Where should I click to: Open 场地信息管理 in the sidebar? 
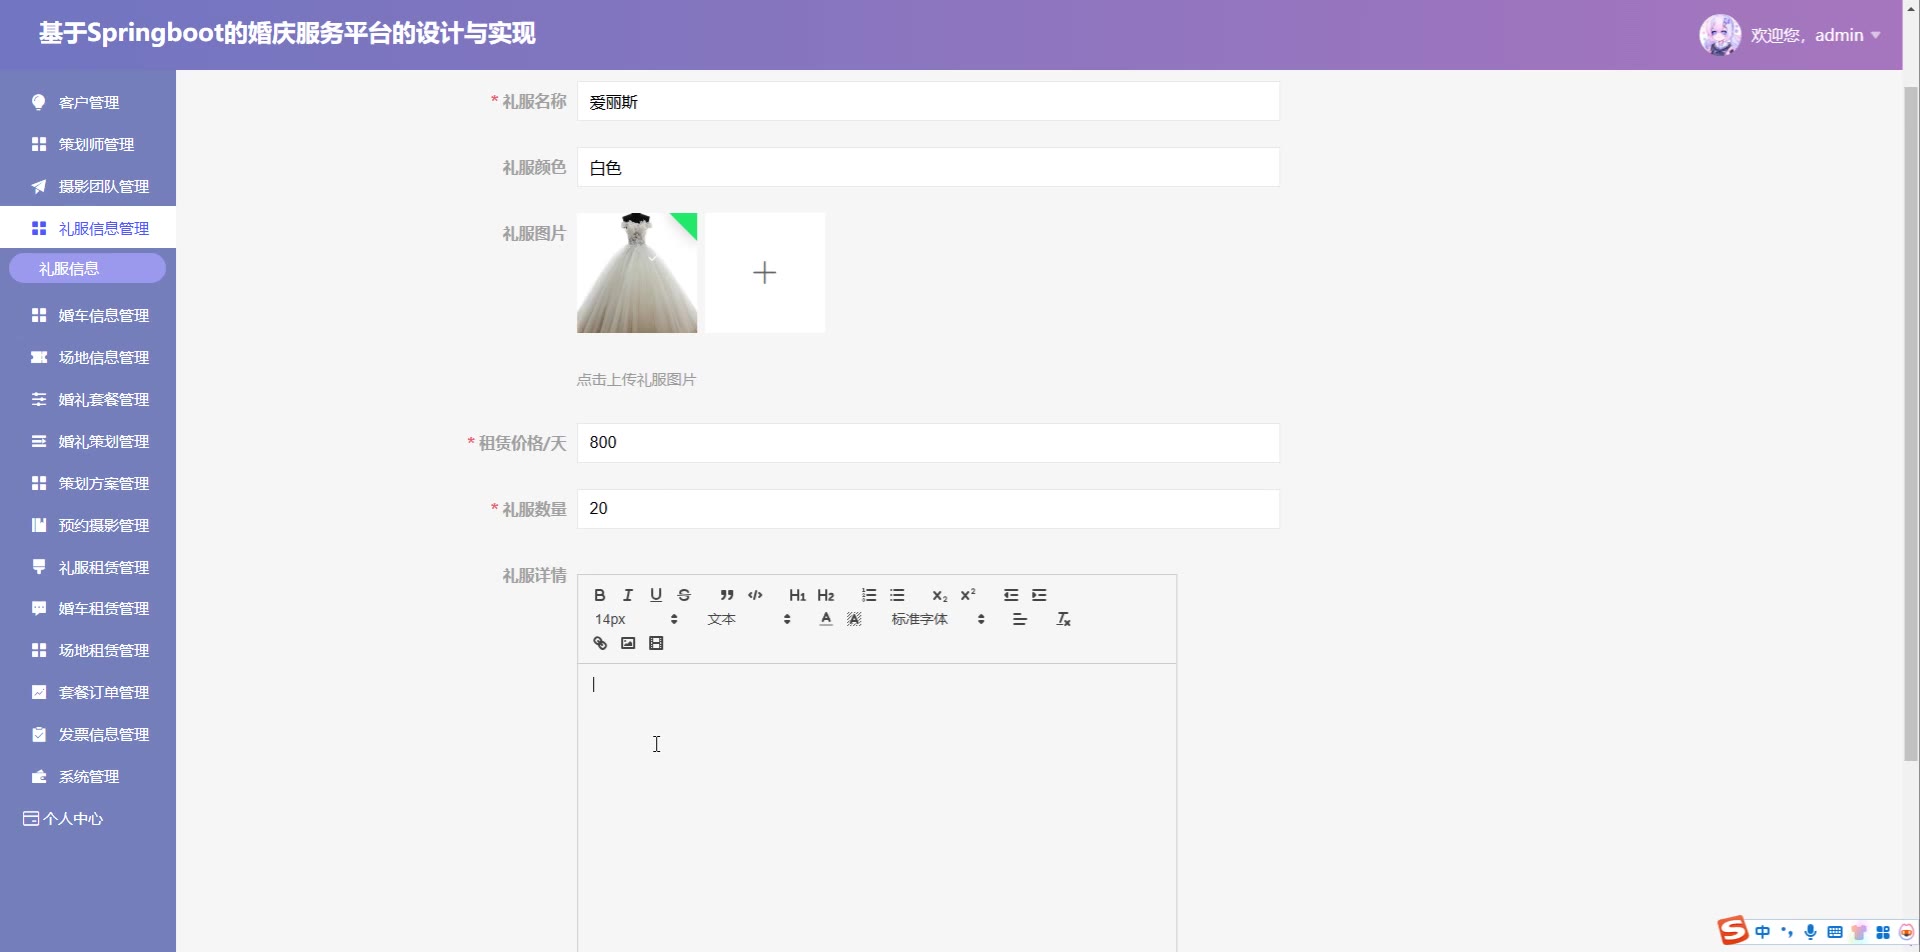(x=88, y=357)
